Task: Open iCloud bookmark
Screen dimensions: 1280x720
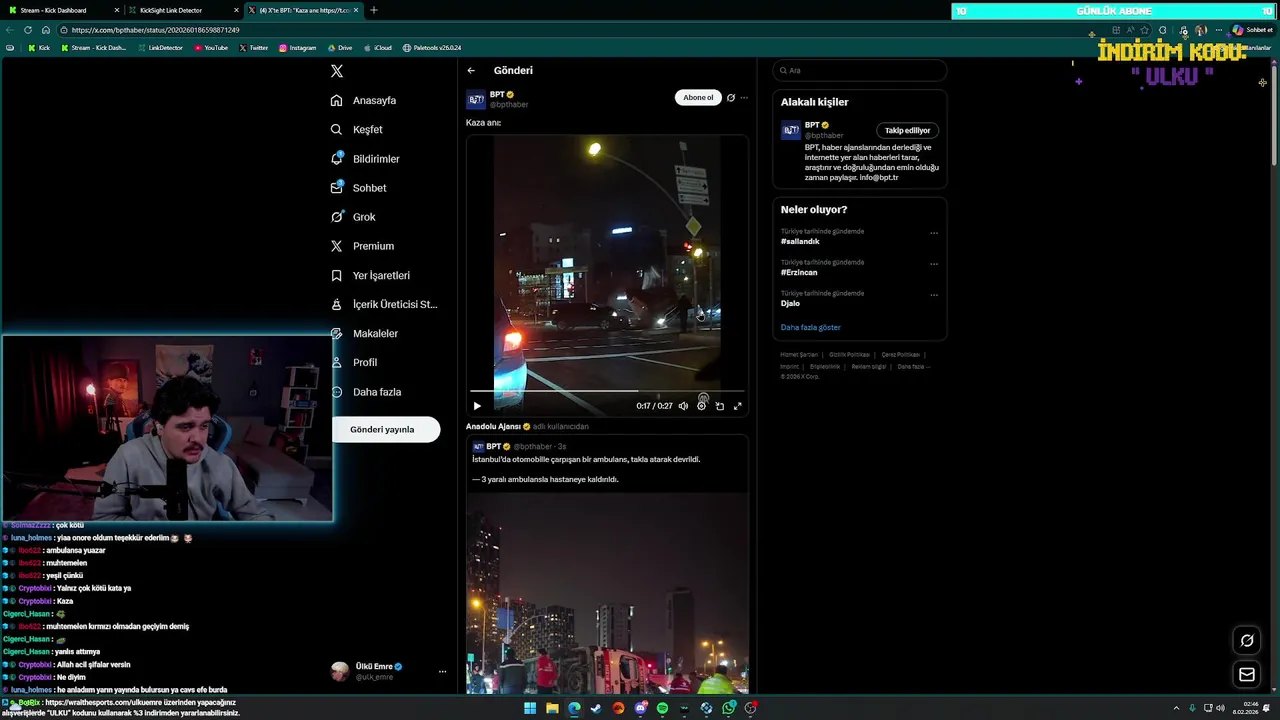Action: point(378,48)
